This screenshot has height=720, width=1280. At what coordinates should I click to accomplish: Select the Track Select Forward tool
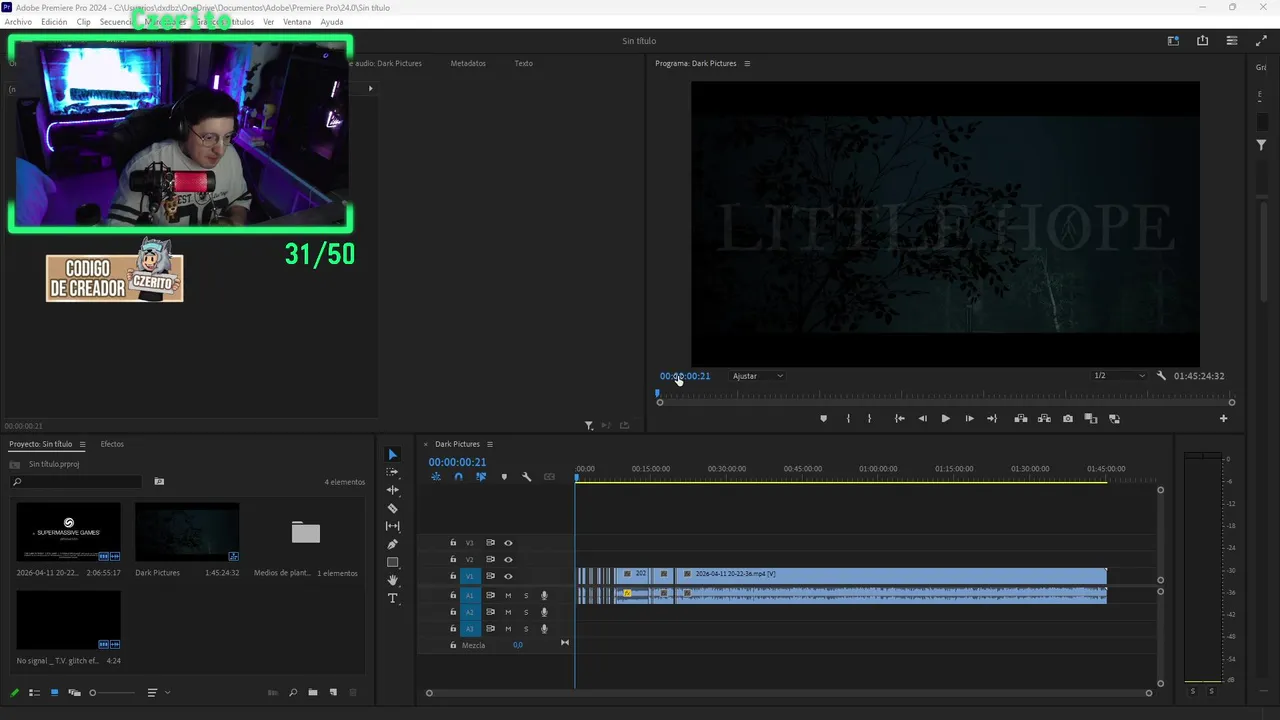click(392, 472)
